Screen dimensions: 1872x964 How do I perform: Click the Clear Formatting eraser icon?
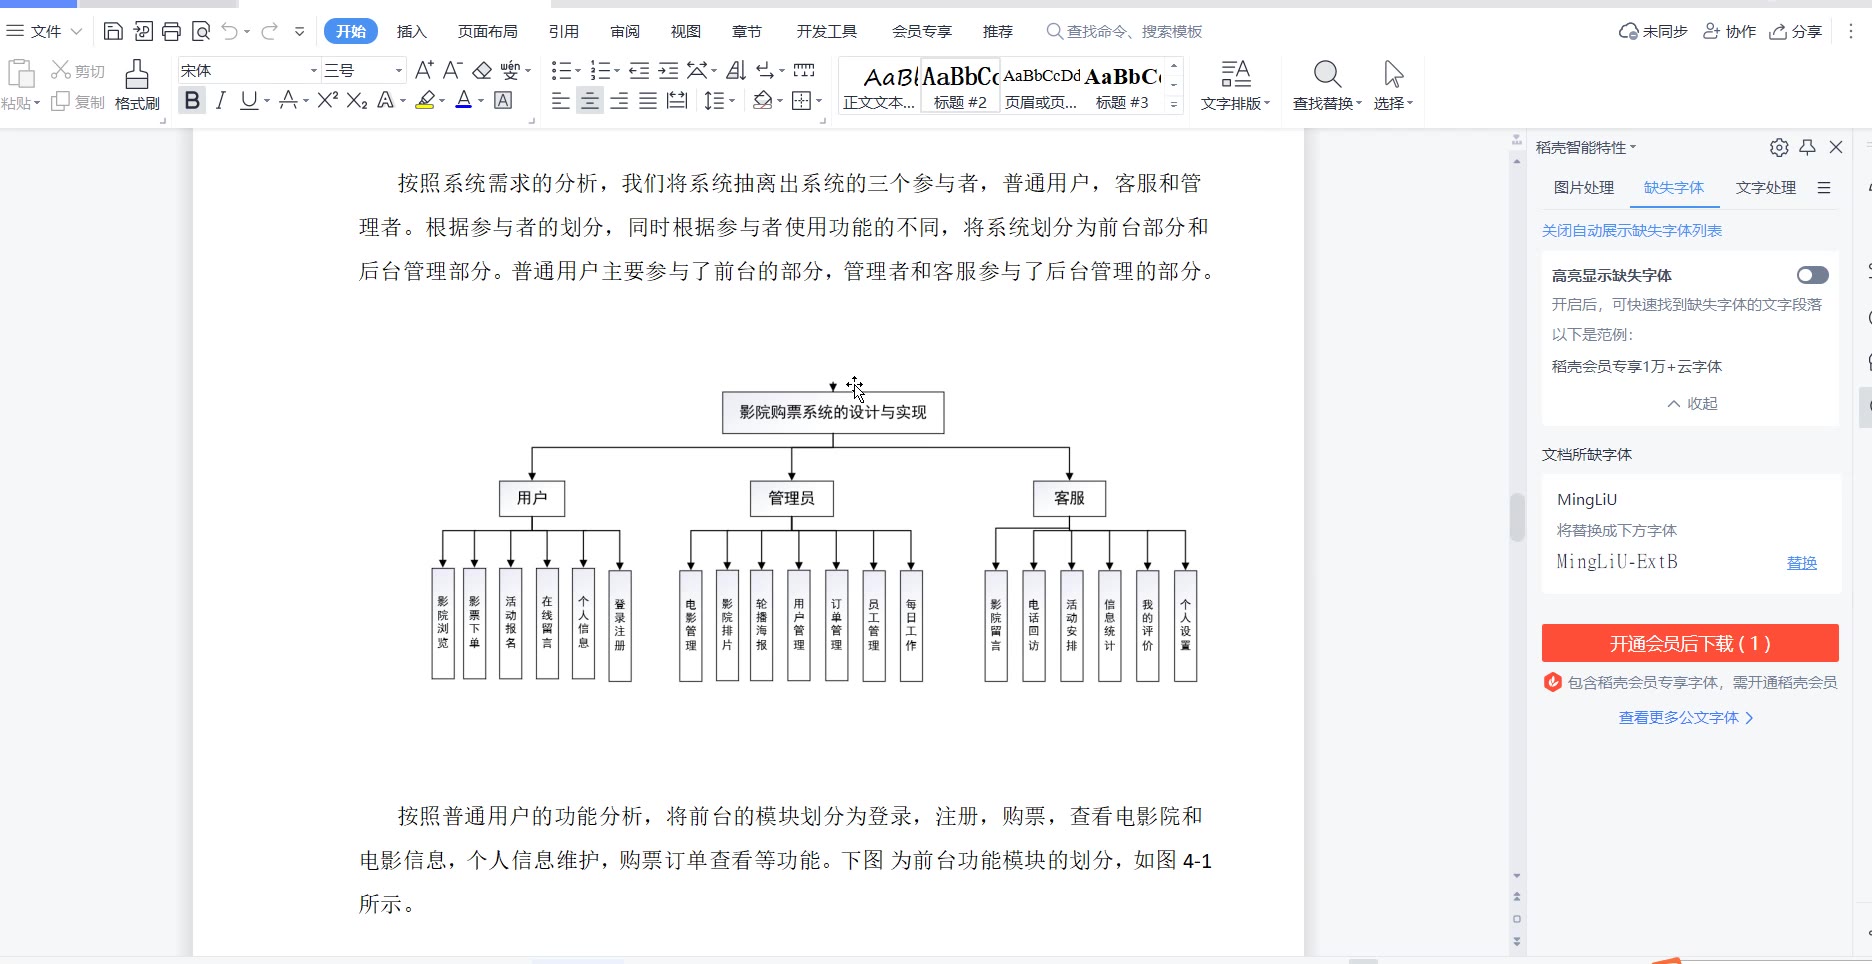(x=482, y=70)
